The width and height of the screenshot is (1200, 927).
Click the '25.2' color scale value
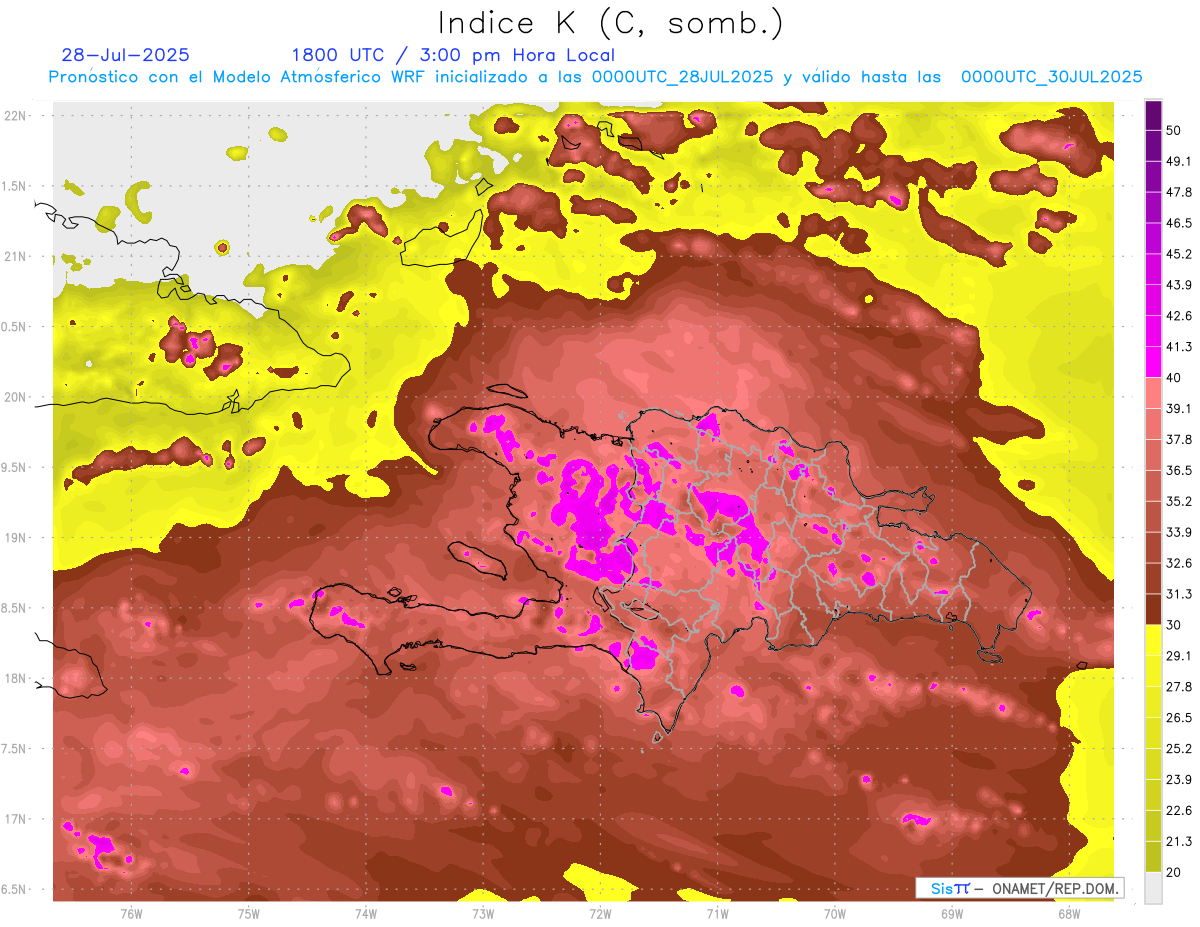pos(1179,749)
